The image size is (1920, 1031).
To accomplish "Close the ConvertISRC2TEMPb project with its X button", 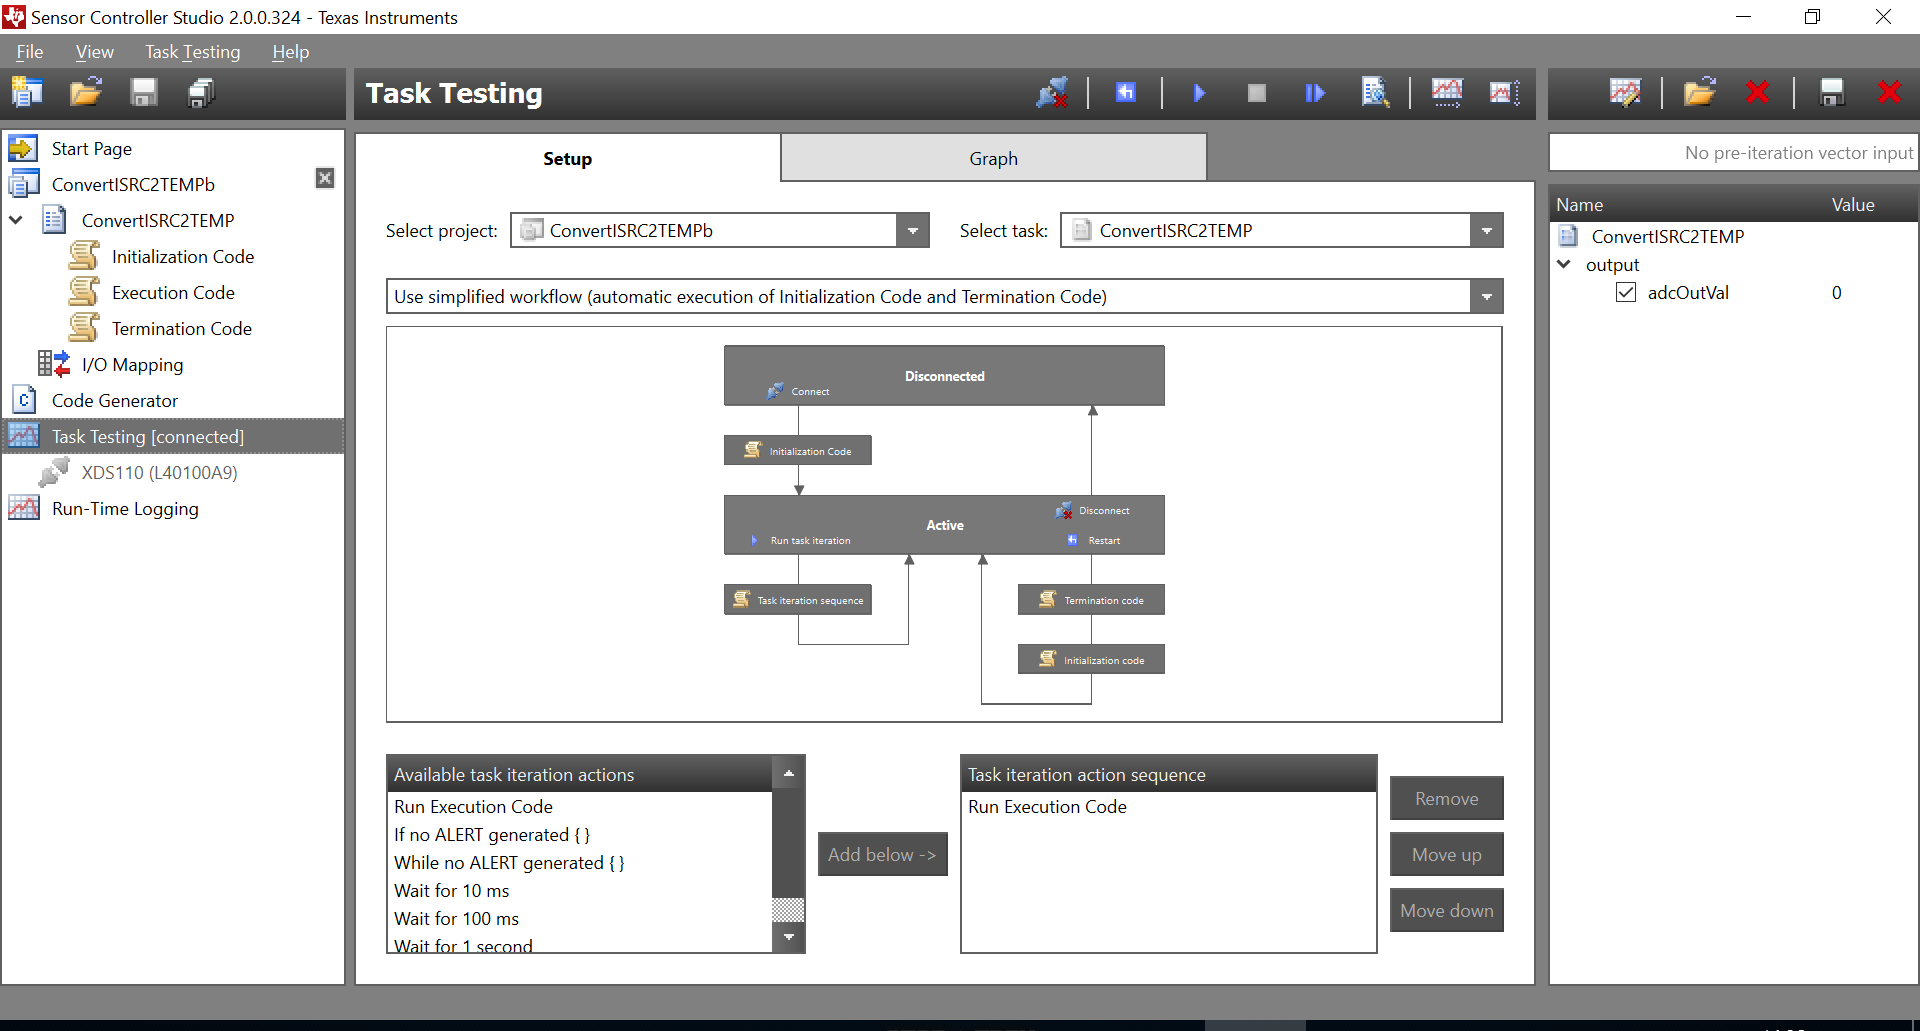I will (325, 178).
